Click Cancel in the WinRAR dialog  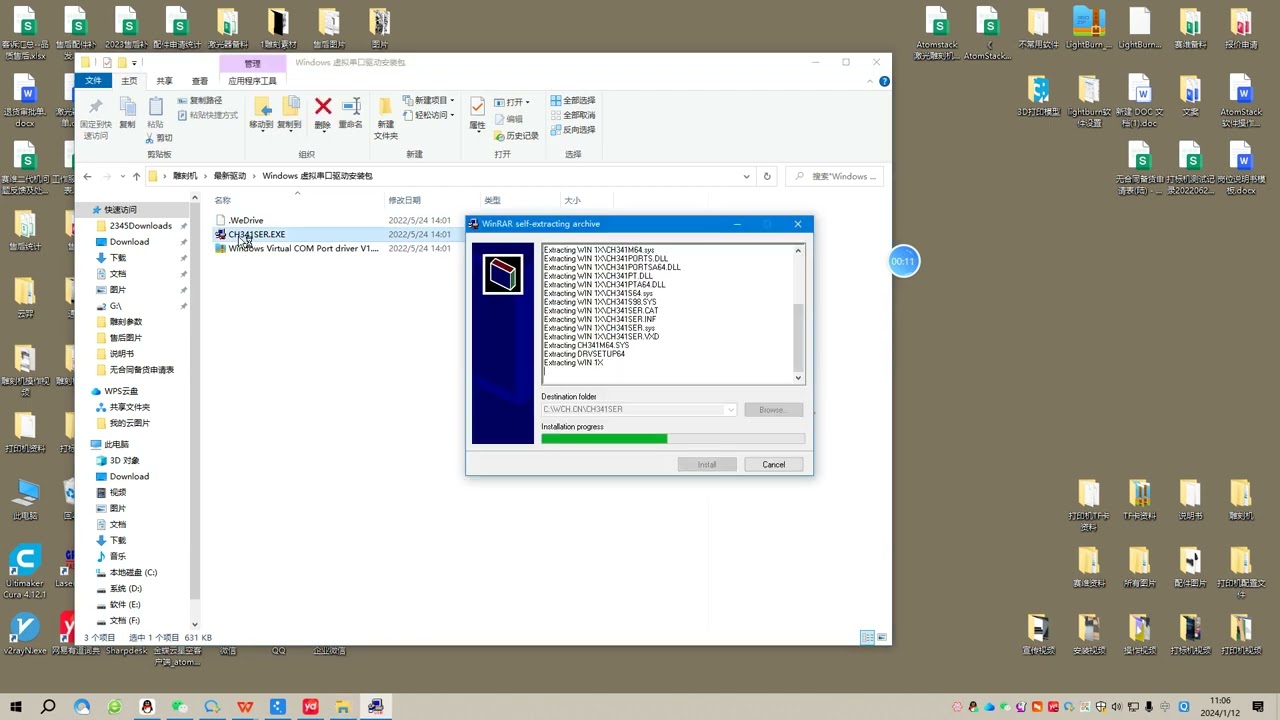coord(773,464)
